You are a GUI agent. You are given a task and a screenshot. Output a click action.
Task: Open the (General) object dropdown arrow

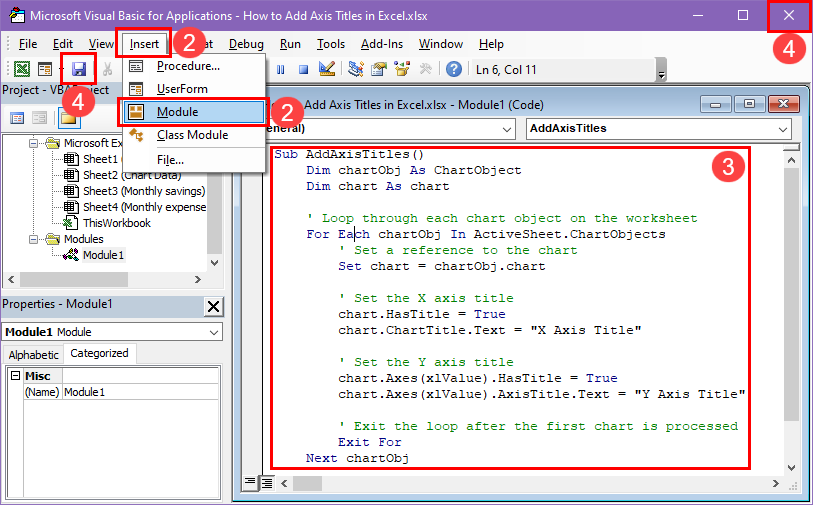[x=507, y=129]
